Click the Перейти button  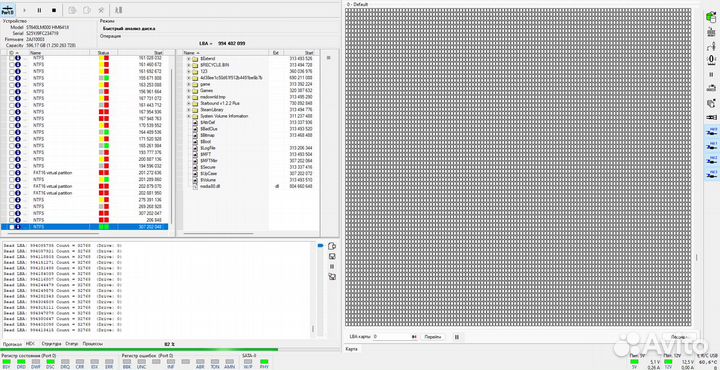point(432,337)
